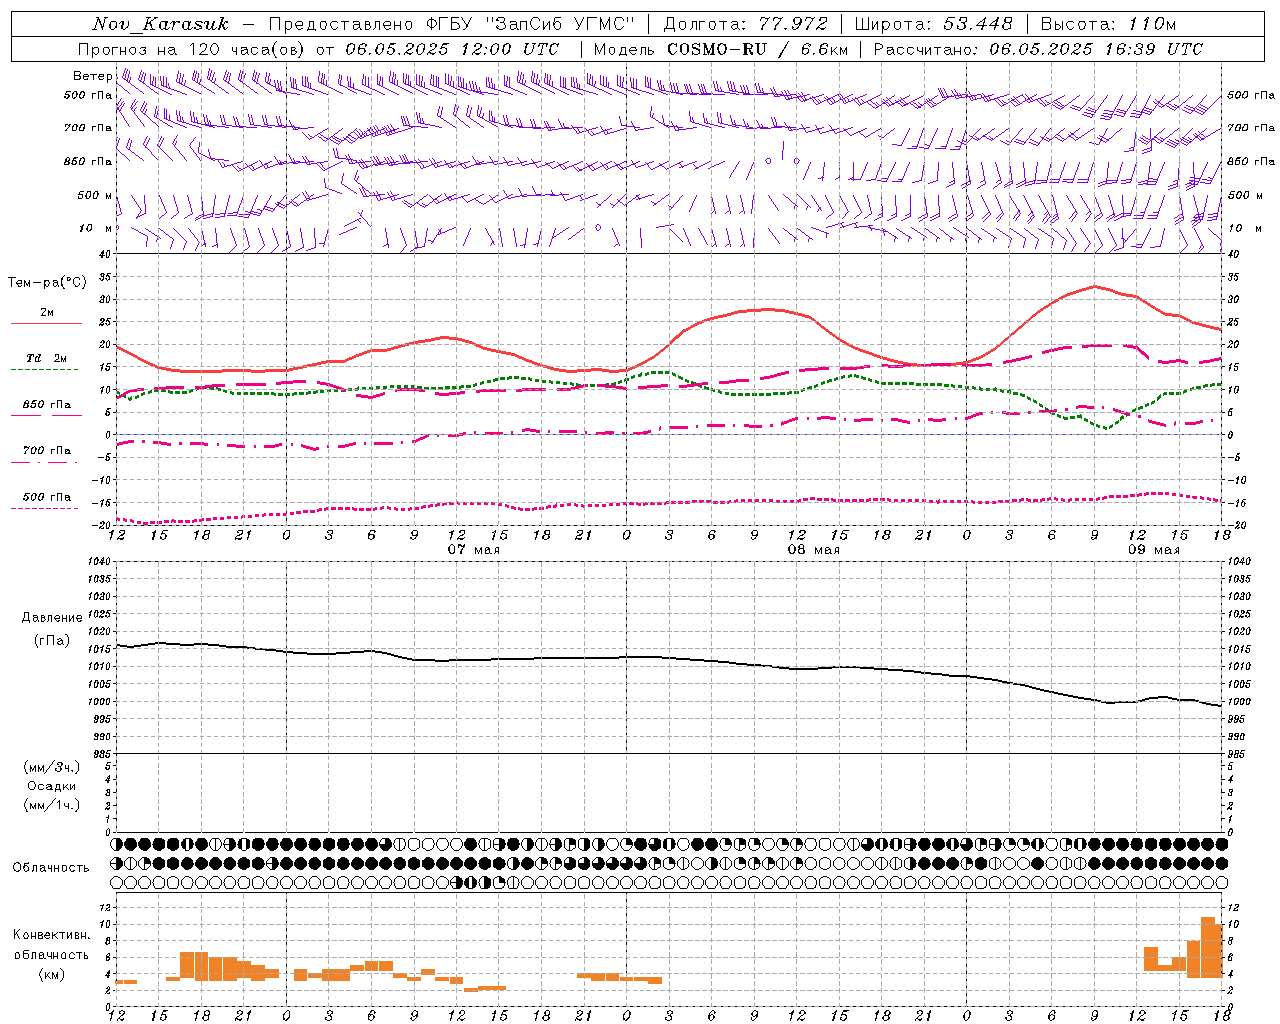The image size is (1280, 1024).
Task: Click the '08 мая' date label
Action: (x=814, y=550)
